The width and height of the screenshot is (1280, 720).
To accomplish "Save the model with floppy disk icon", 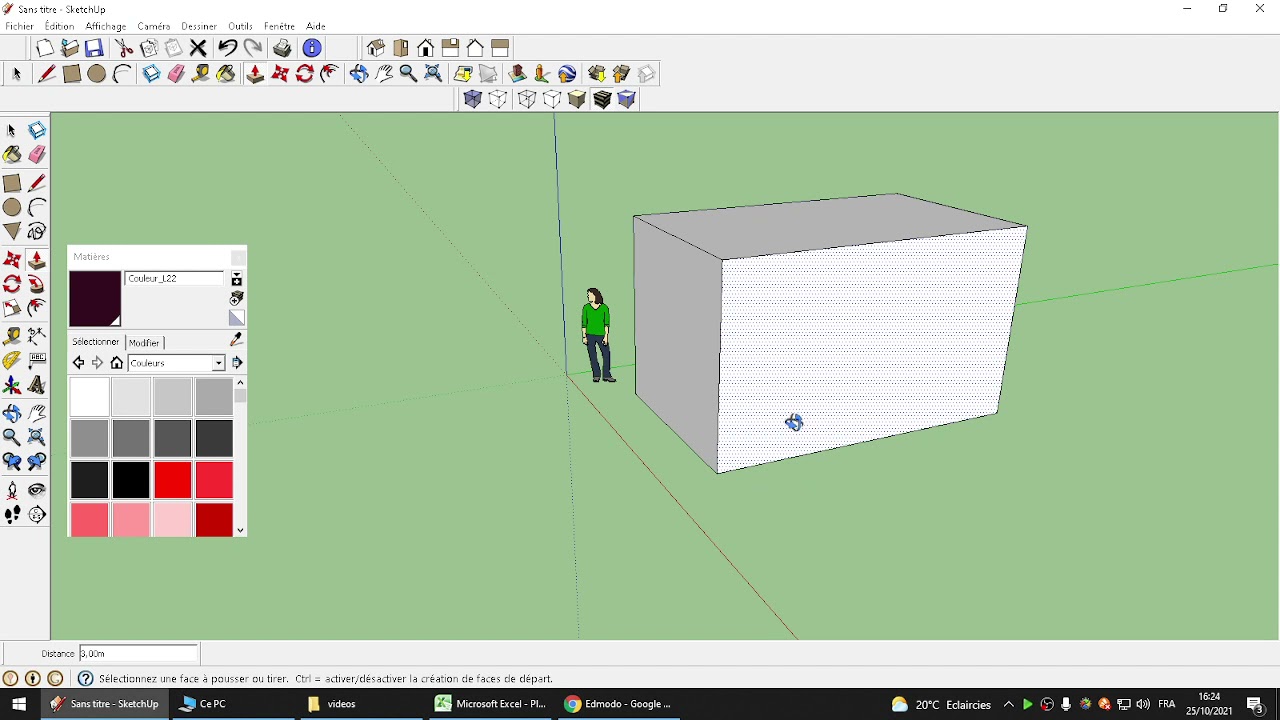I will [94, 48].
